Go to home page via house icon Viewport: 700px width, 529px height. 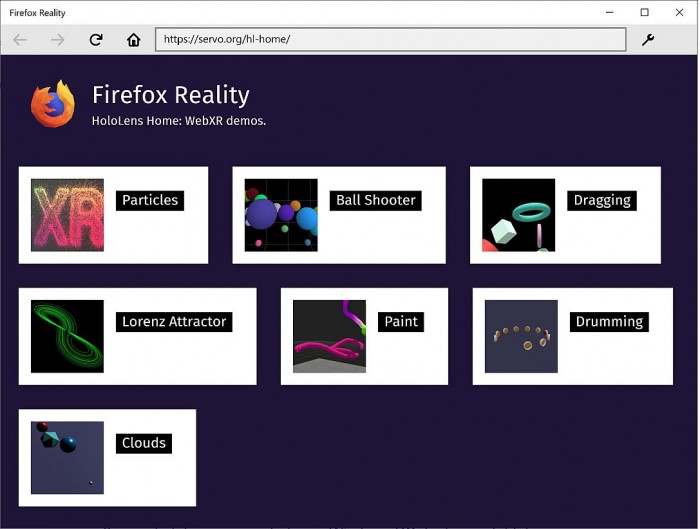134,40
